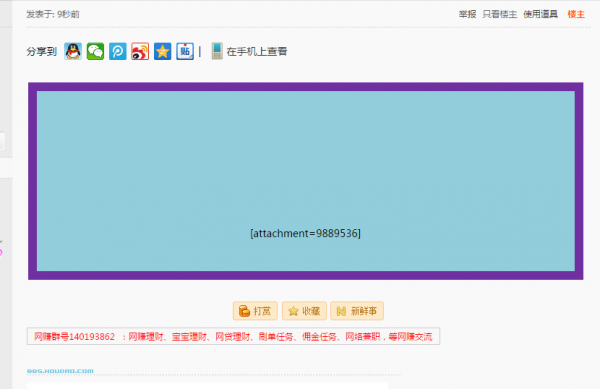Filter thread with 只看楼主
The image size is (600, 389).
(499, 14)
